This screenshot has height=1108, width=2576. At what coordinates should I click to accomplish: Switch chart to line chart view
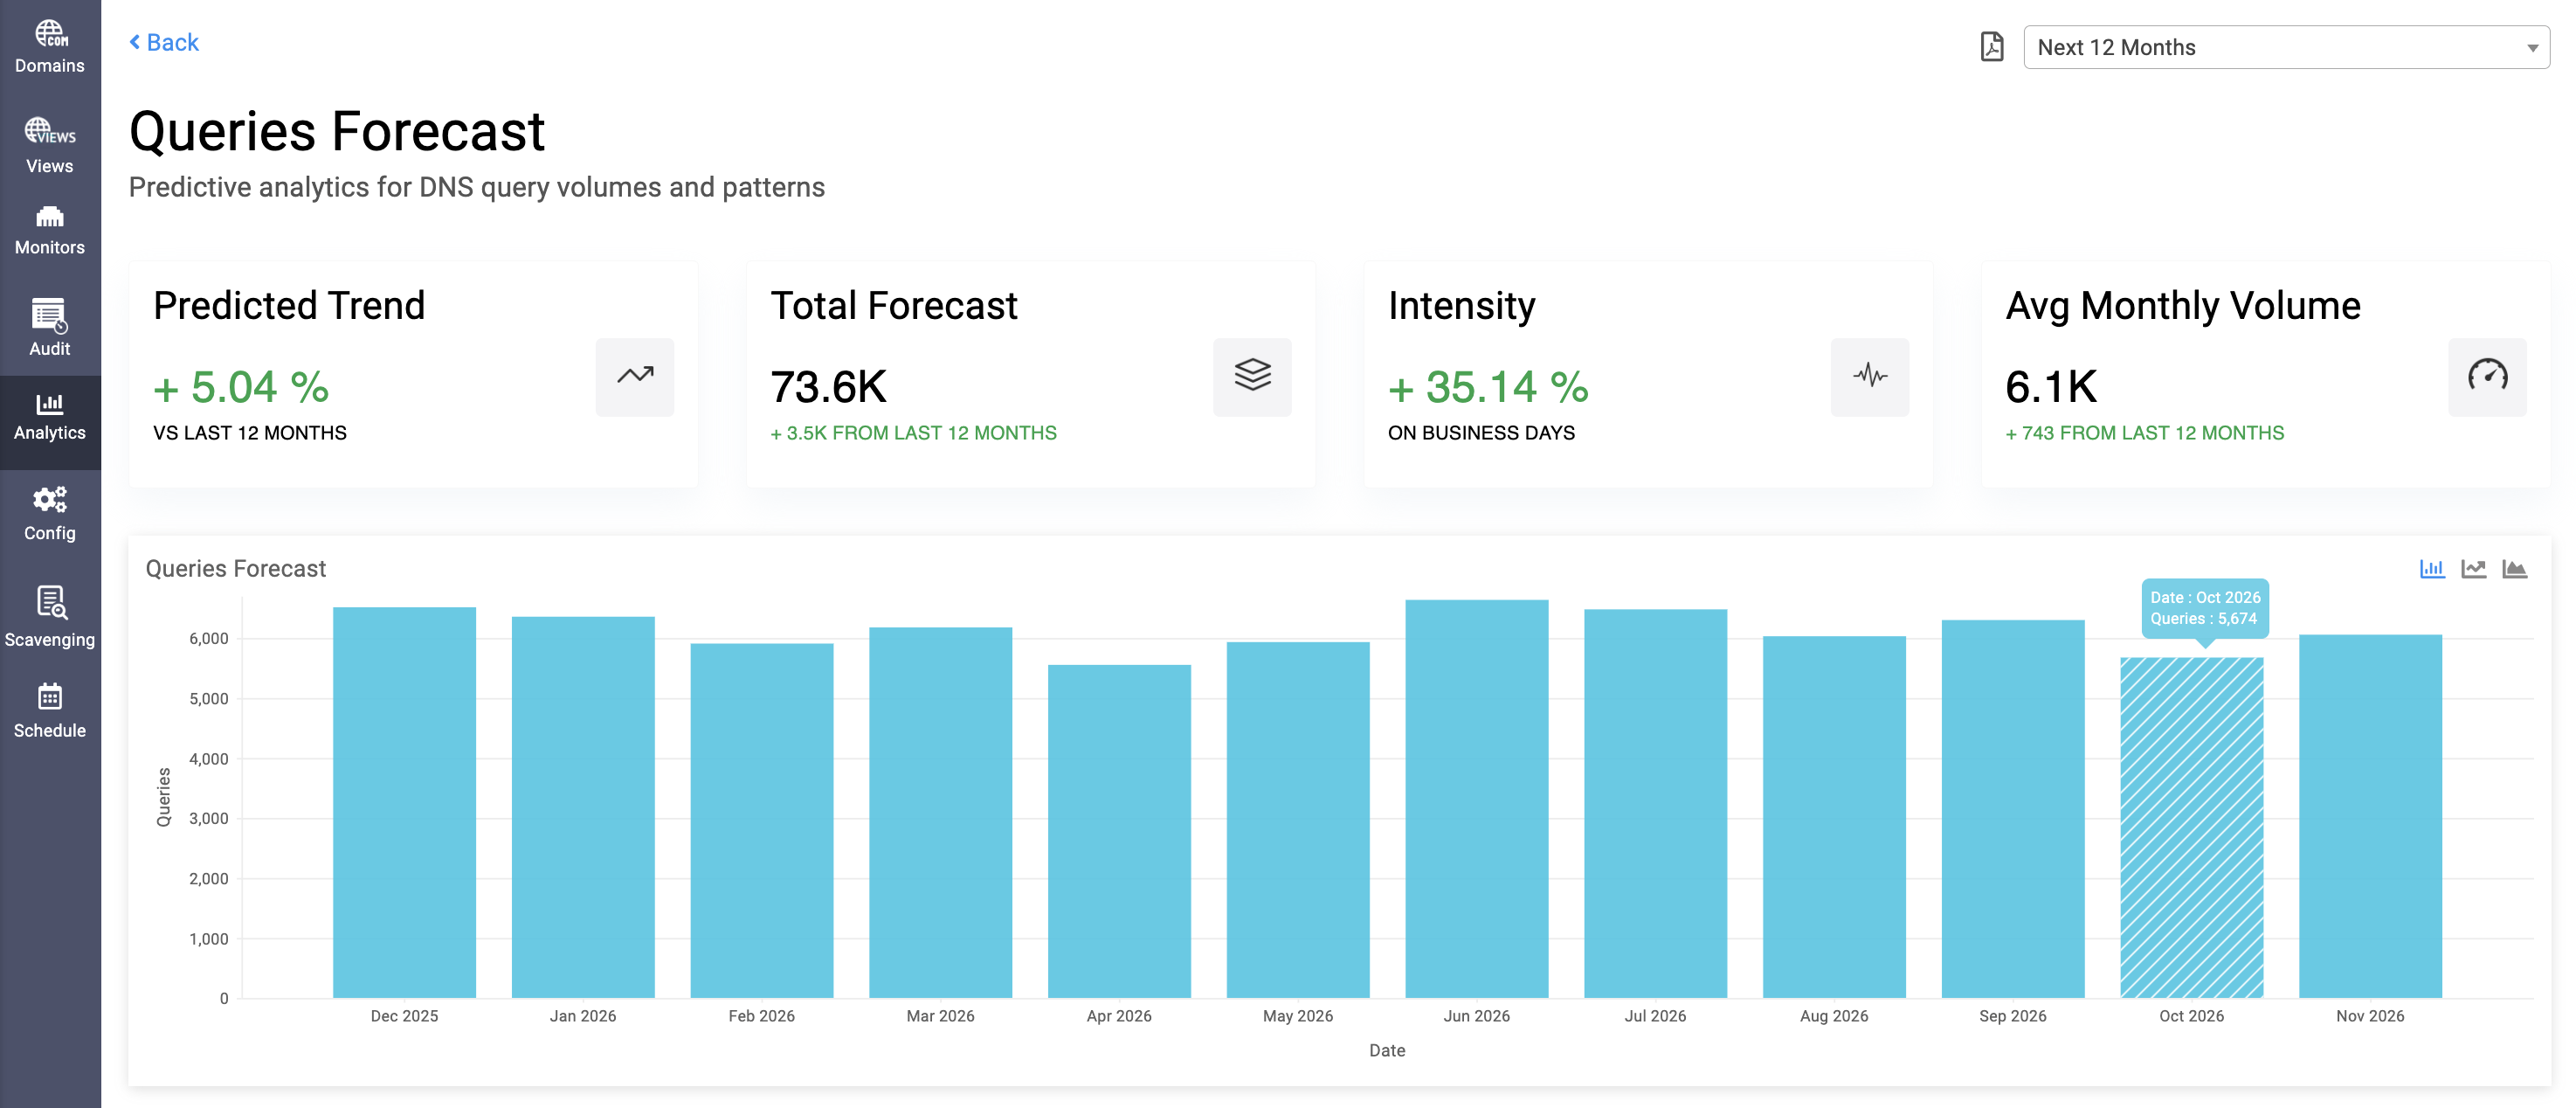point(2474,568)
